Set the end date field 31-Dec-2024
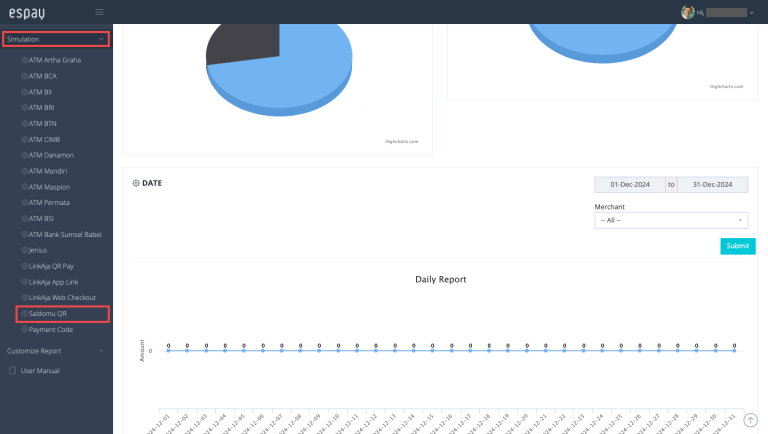Screen dimensions: 768x434 click(x=713, y=185)
